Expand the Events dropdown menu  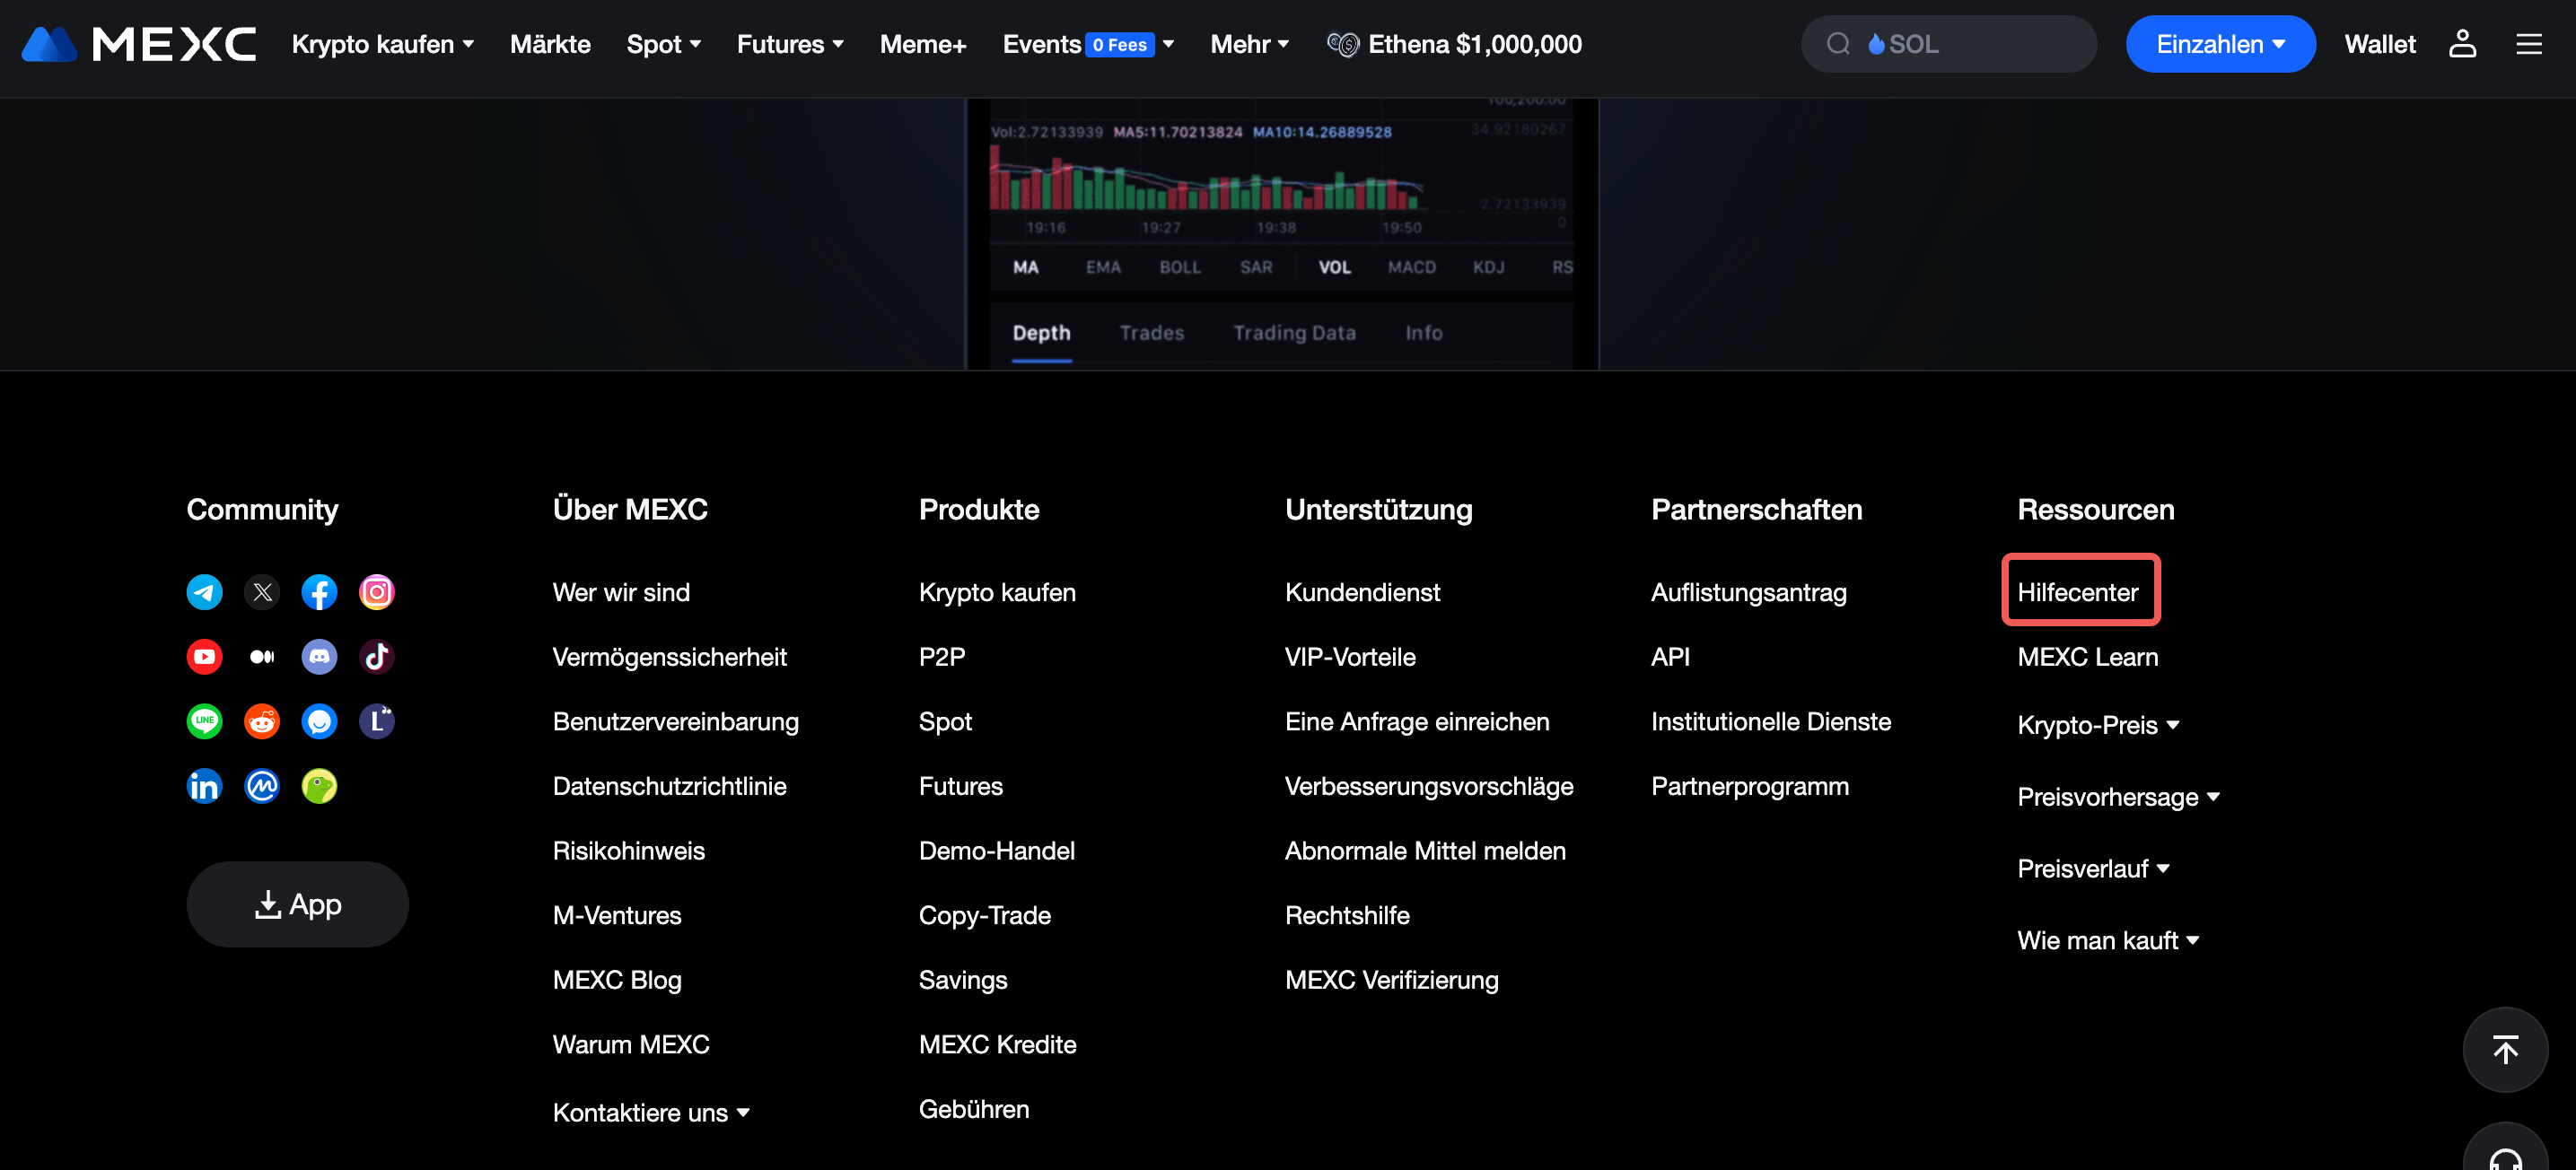(1088, 44)
